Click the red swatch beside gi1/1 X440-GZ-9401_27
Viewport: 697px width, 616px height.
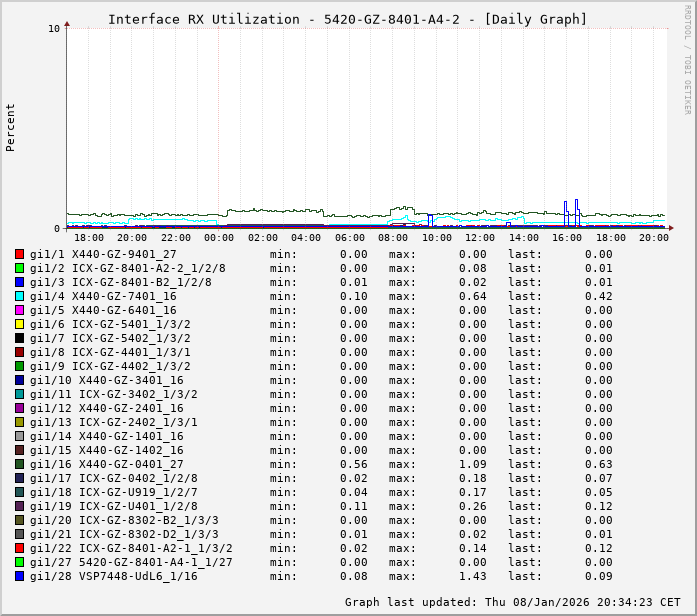19,254
